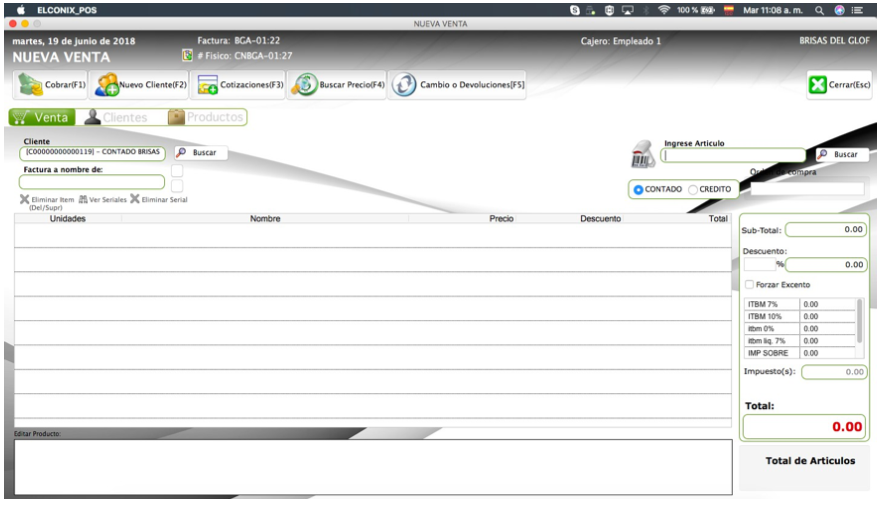Image resolution: width=879 pixels, height=510 pixels.
Task: Click Ver Seriales binoculars icon
Action: point(83,199)
